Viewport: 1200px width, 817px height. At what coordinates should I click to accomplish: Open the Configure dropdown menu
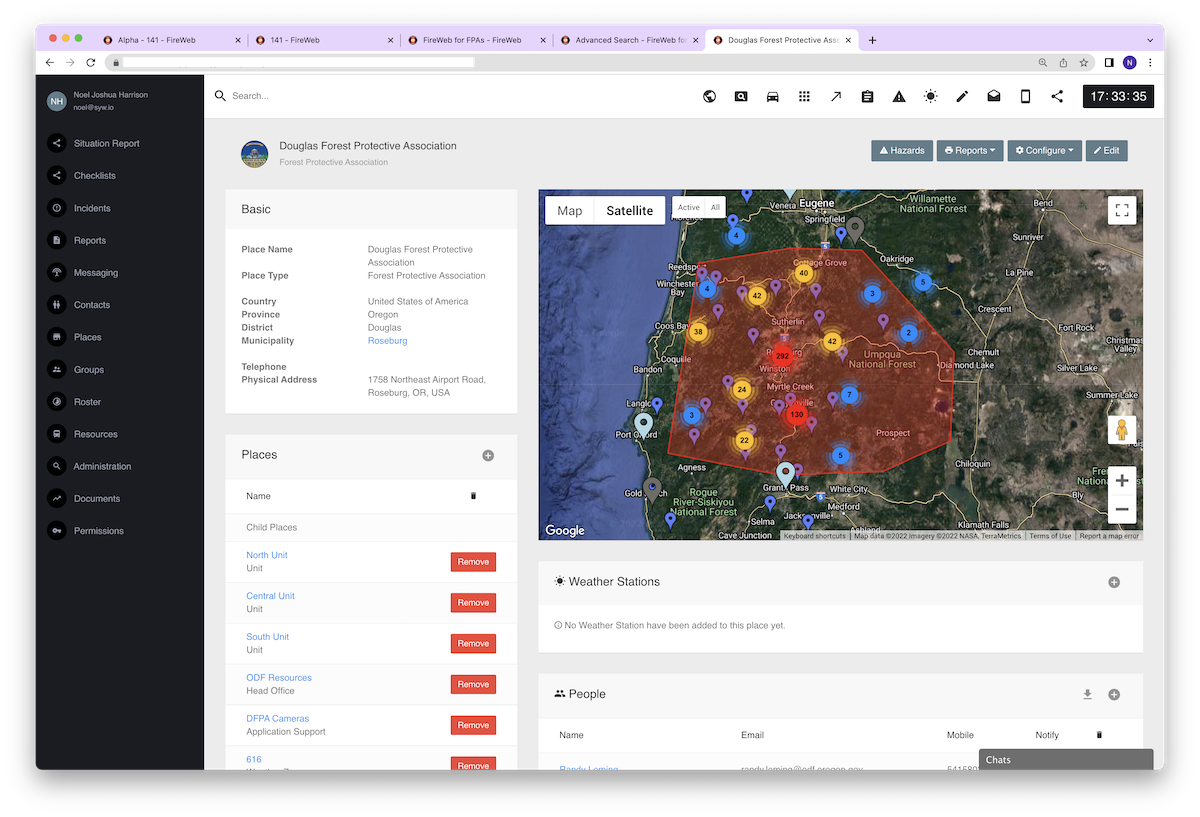(x=1044, y=151)
